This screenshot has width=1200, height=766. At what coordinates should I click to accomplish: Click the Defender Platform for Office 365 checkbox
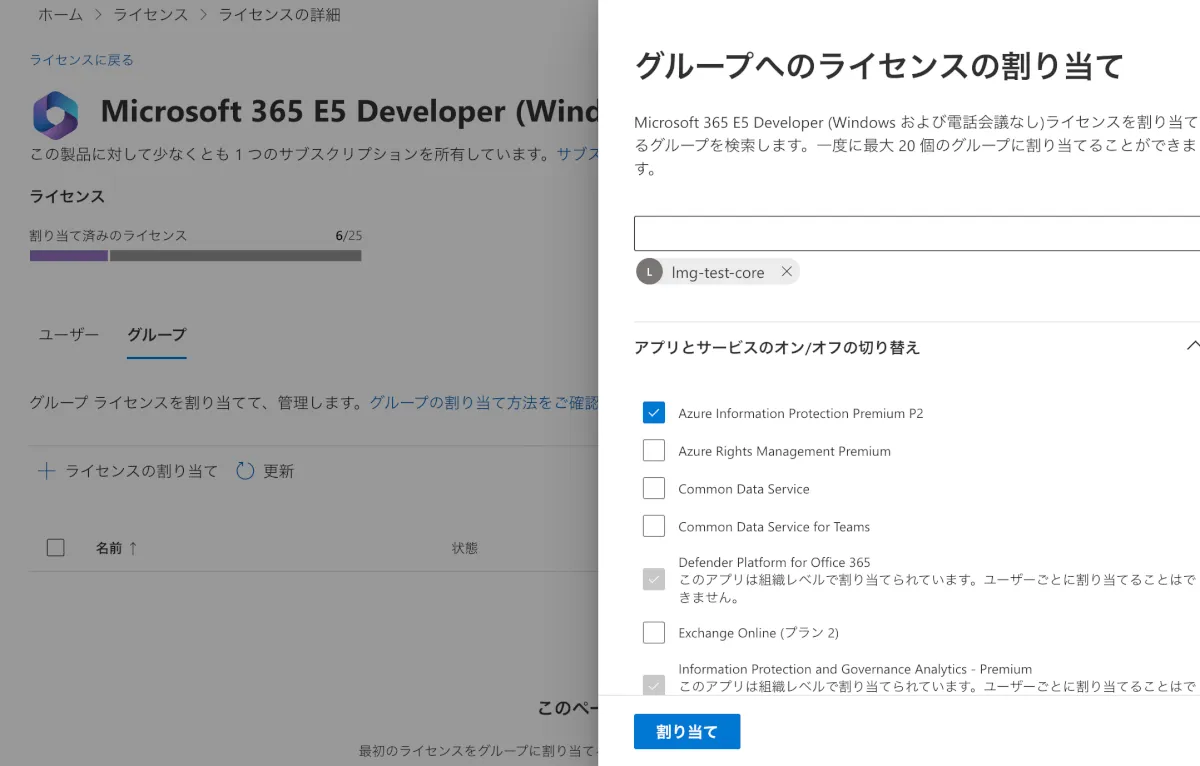[x=654, y=579]
